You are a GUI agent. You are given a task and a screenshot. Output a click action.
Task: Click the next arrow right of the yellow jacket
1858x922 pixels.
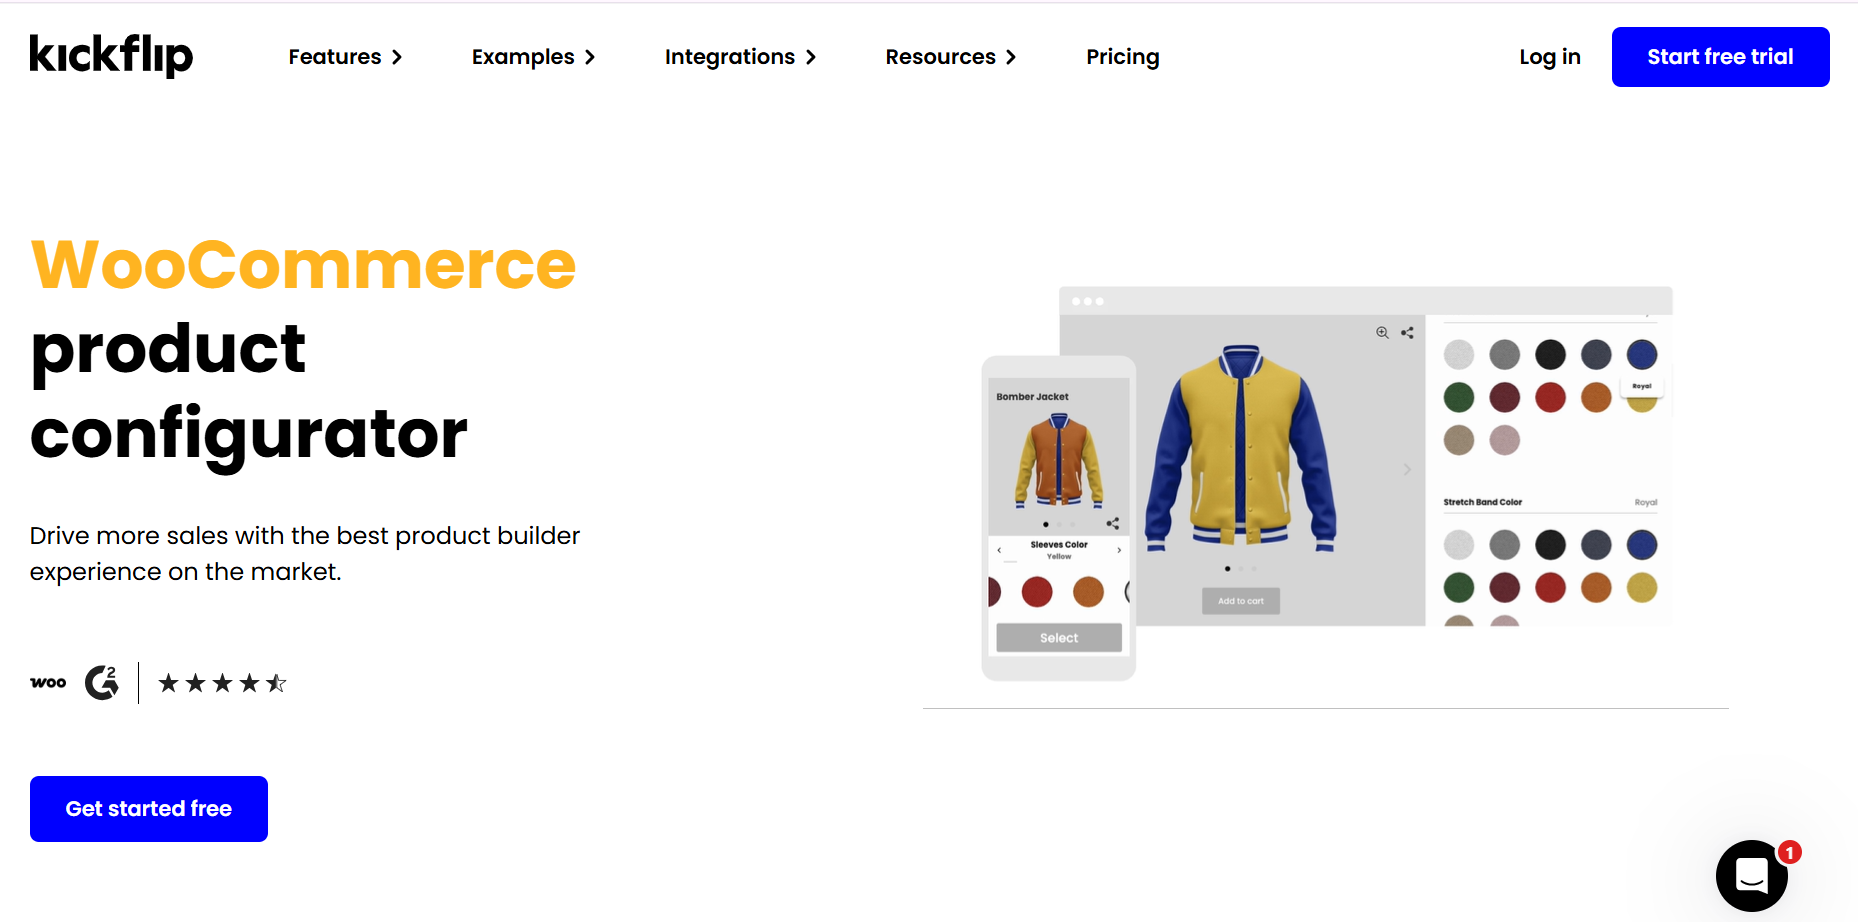coord(1407,469)
